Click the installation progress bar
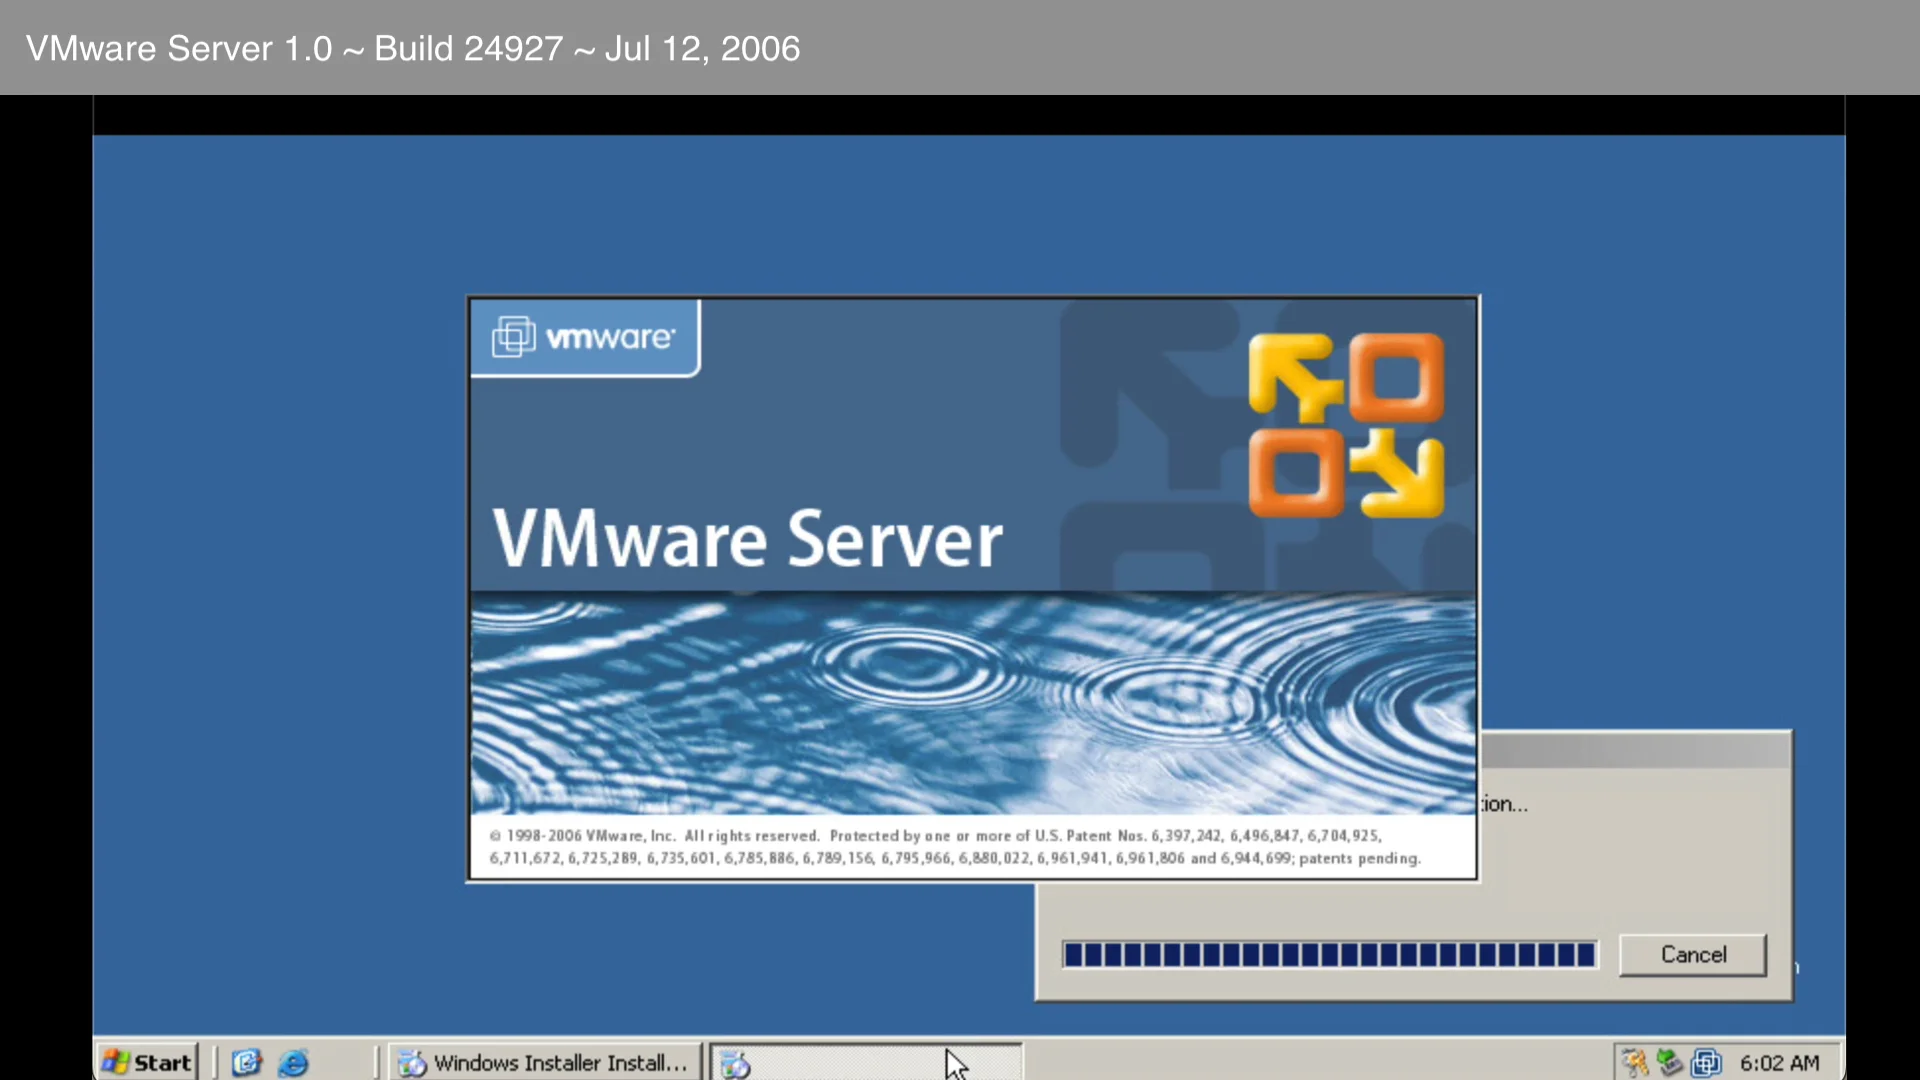This screenshot has height=1080, width=1920. [1329, 955]
